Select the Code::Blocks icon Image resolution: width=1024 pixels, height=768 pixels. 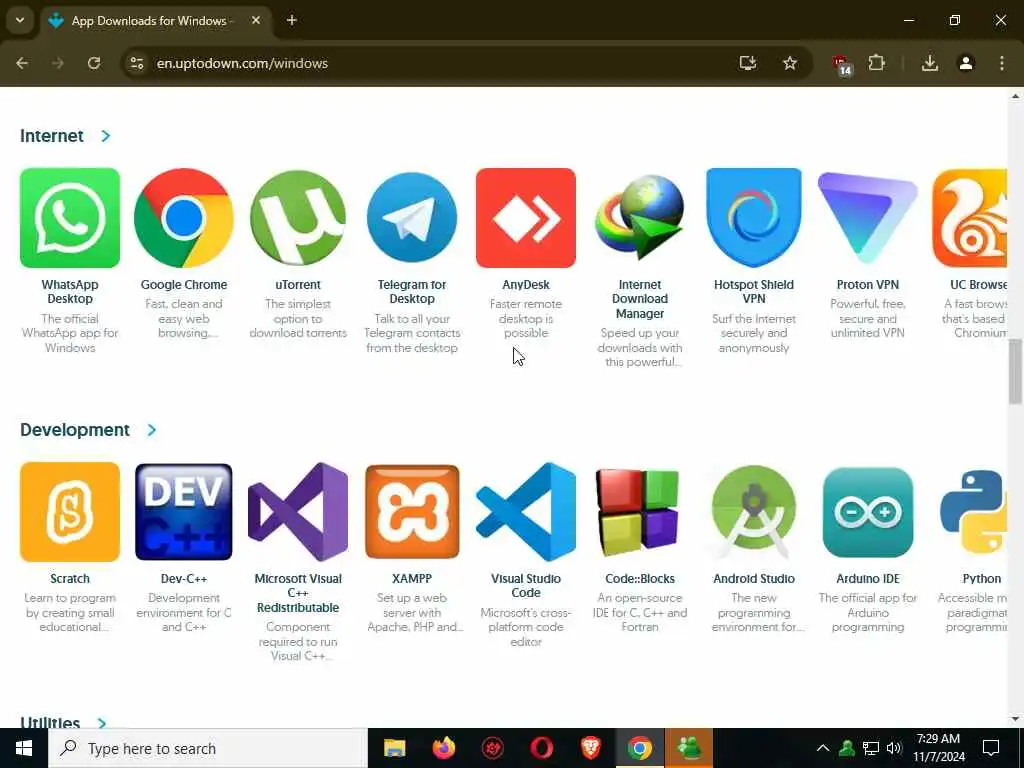coord(640,512)
